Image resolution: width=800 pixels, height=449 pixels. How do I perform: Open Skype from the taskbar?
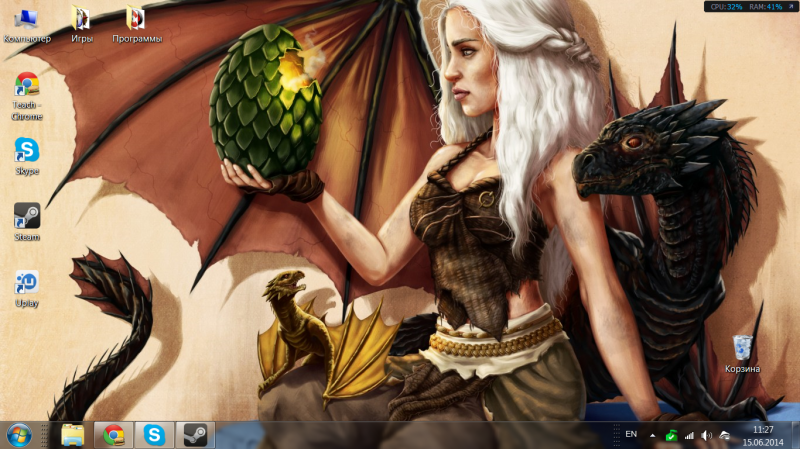(154, 435)
